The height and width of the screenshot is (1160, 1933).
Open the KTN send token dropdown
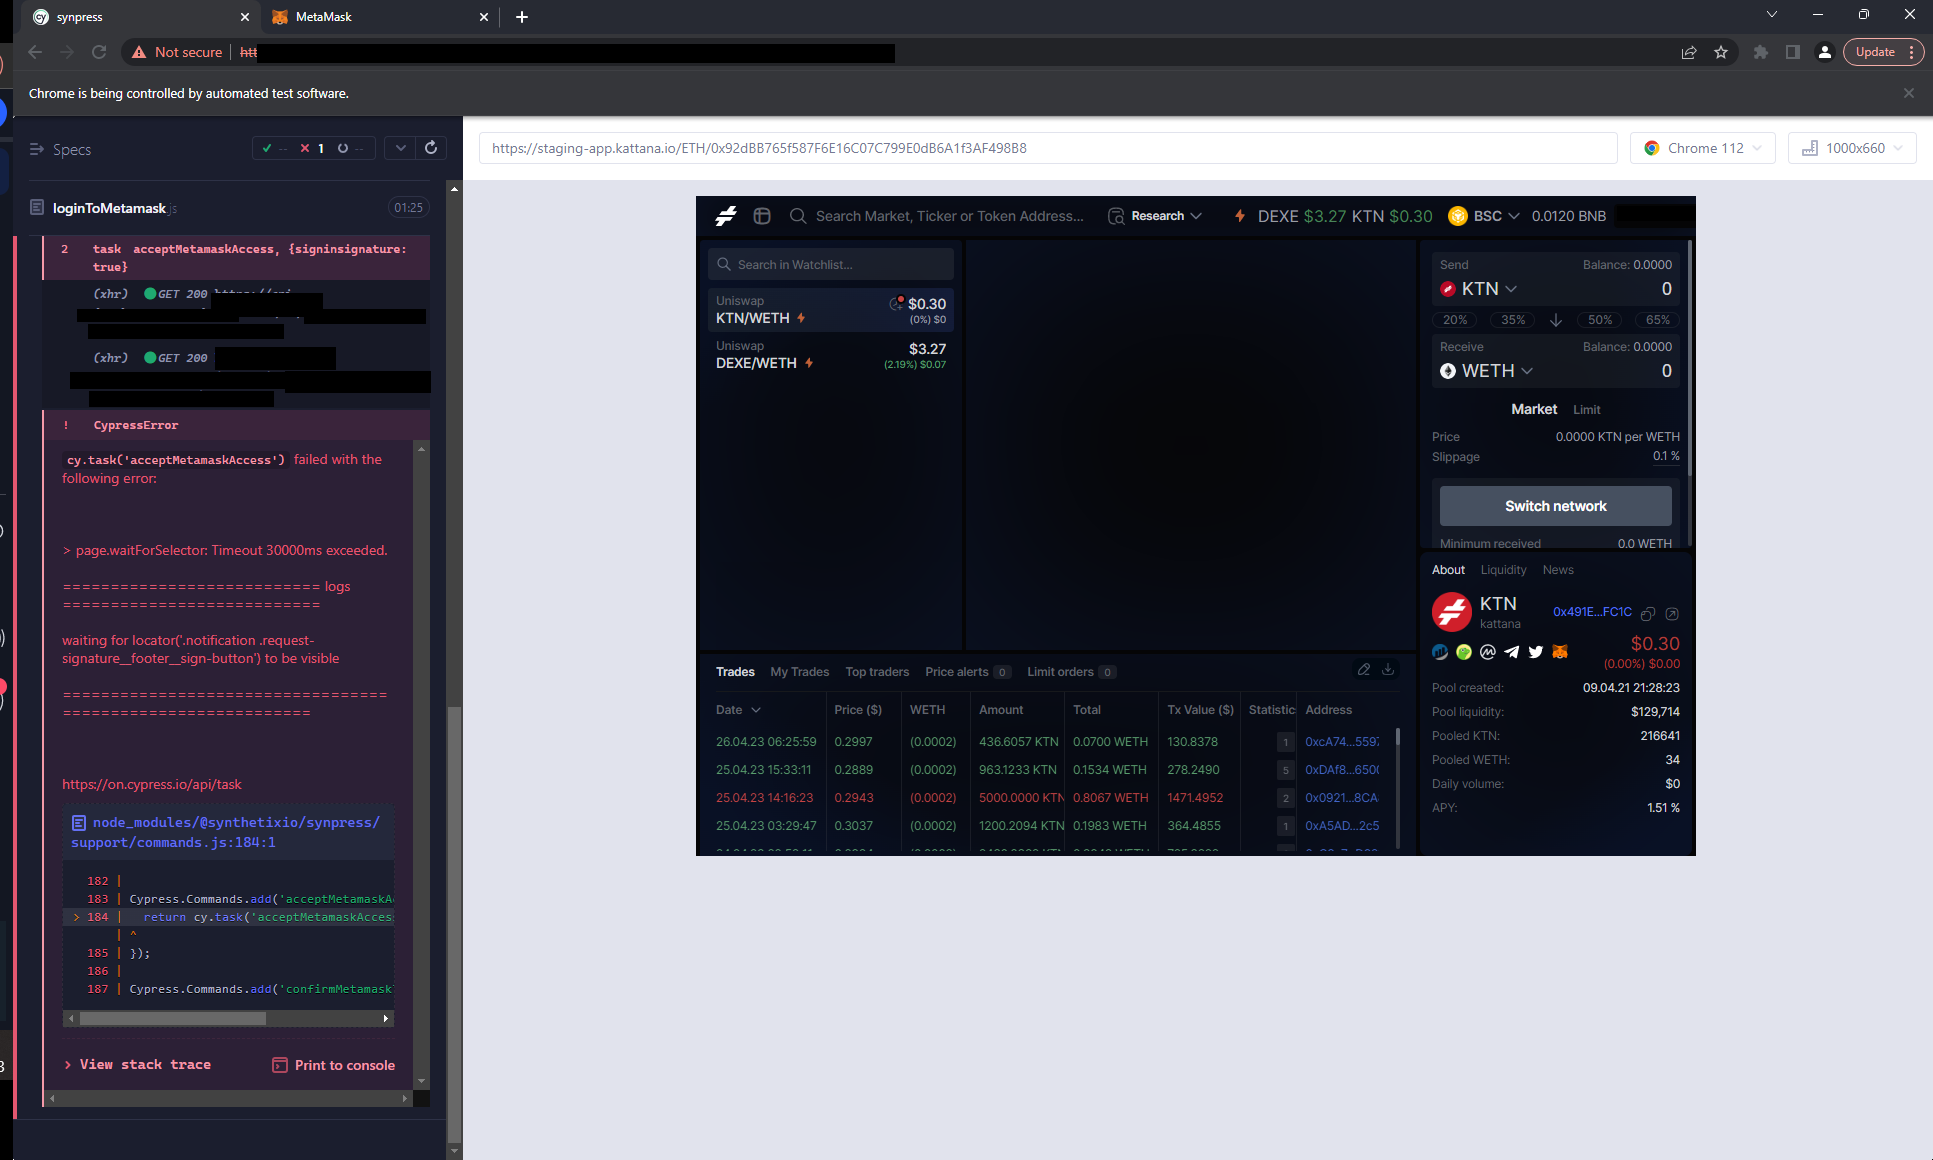click(1480, 289)
